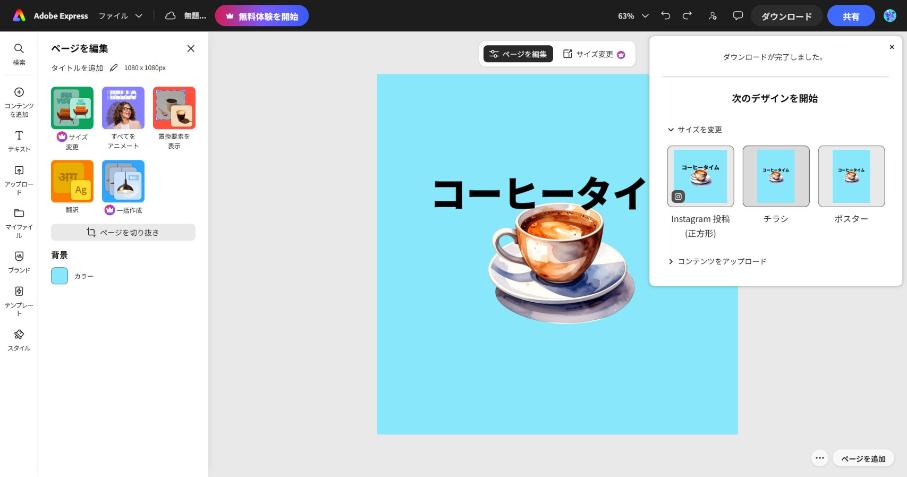Select the コーヒータイム text on canvas
Screen dimensions: 907x477
tap(540, 193)
